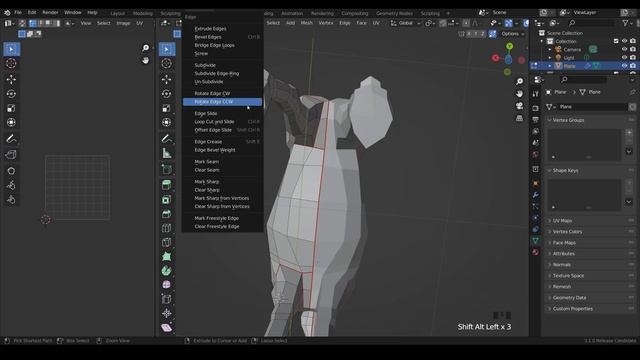
Task: Click the red X axis on navigation gizmo
Action: pos(496,58)
